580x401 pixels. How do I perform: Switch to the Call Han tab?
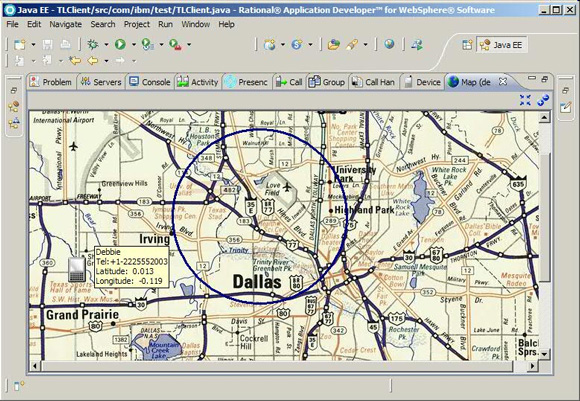point(373,82)
